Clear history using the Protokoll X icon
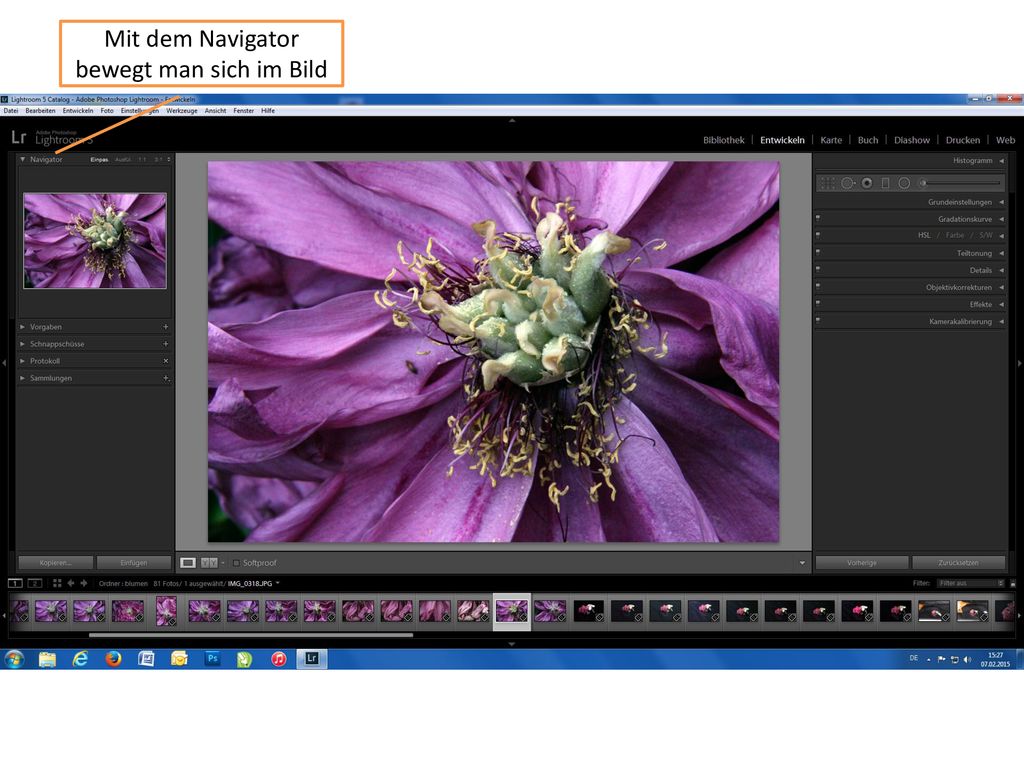 165,360
